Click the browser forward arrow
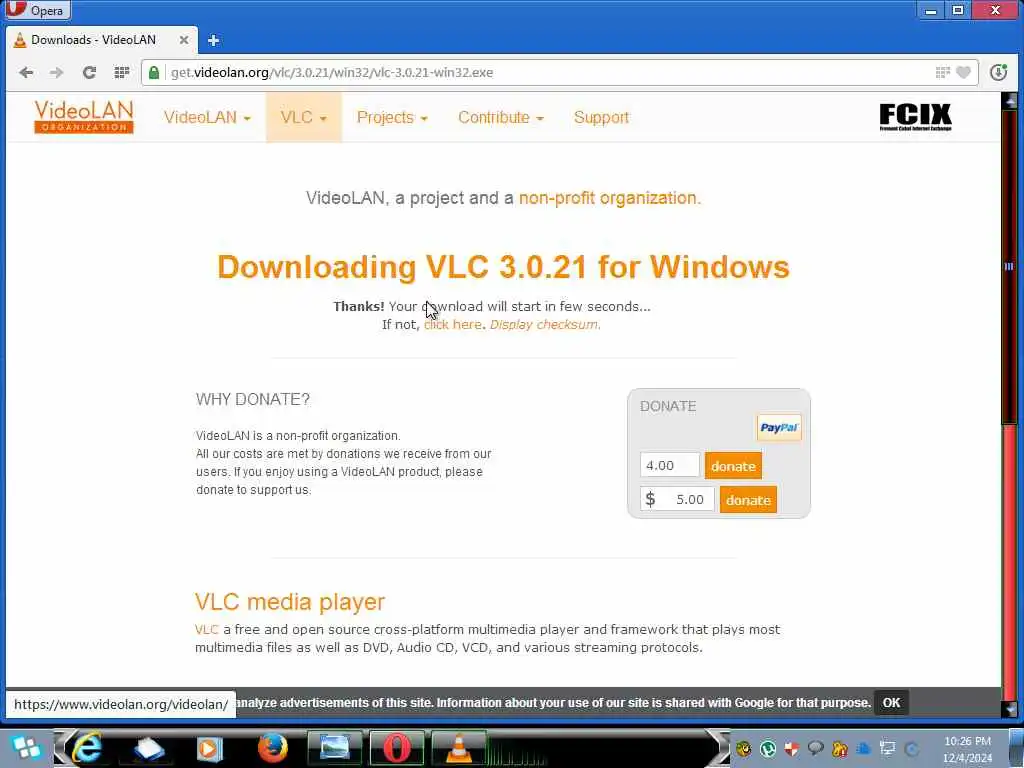The height and width of the screenshot is (768, 1024). (x=57, y=72)
